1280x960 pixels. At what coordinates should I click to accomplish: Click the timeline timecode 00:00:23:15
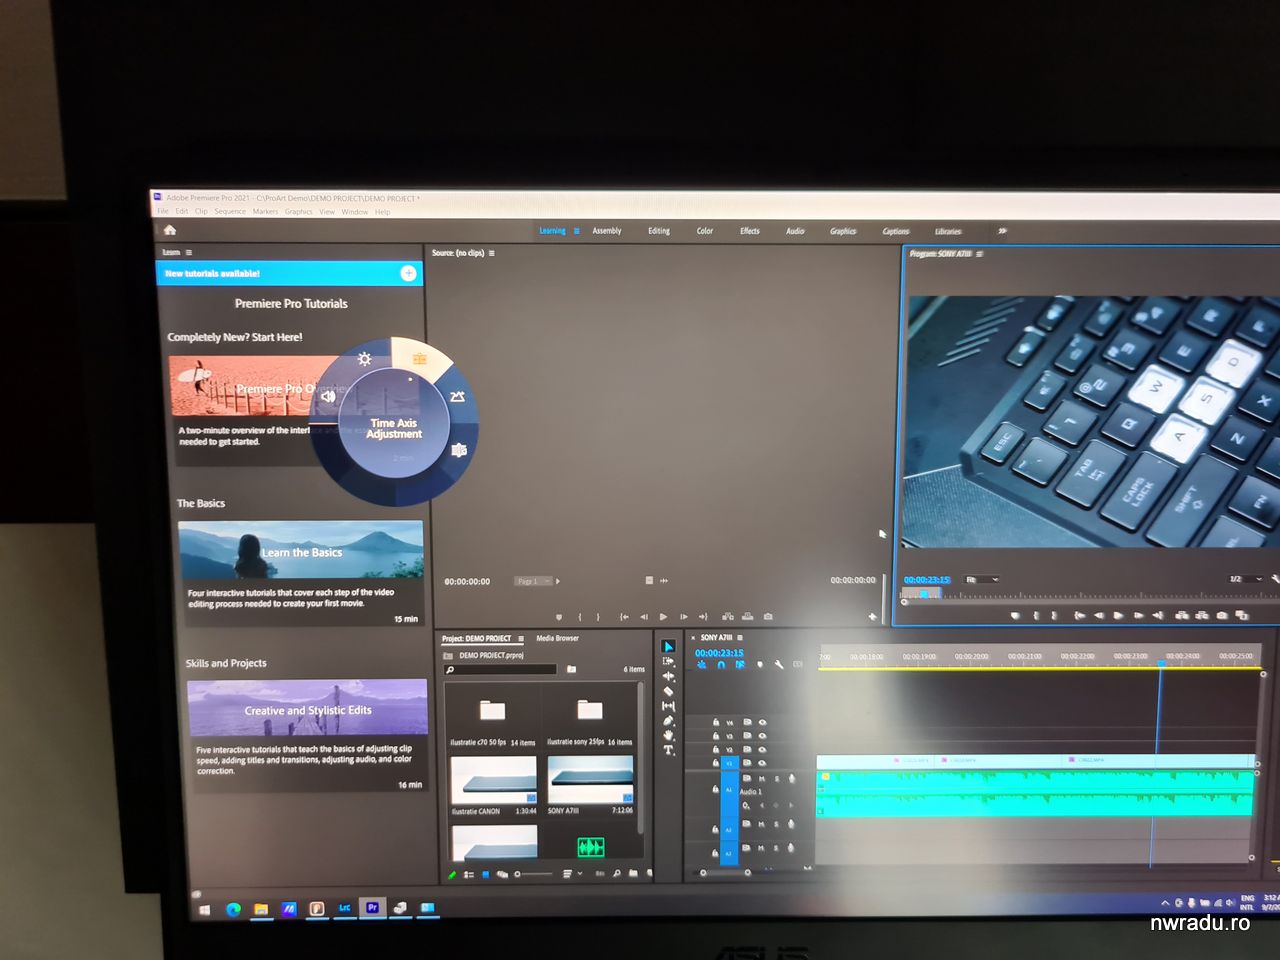719,652
